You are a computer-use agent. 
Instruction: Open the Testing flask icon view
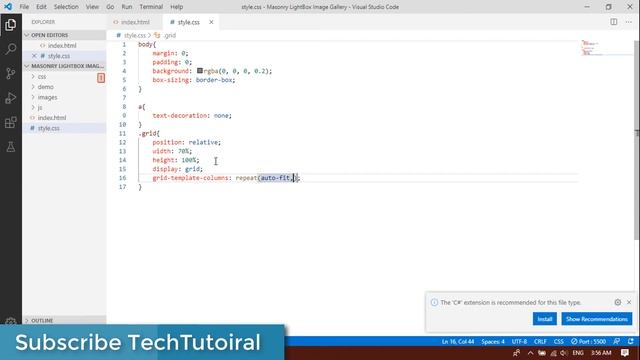tap(11, 147)
